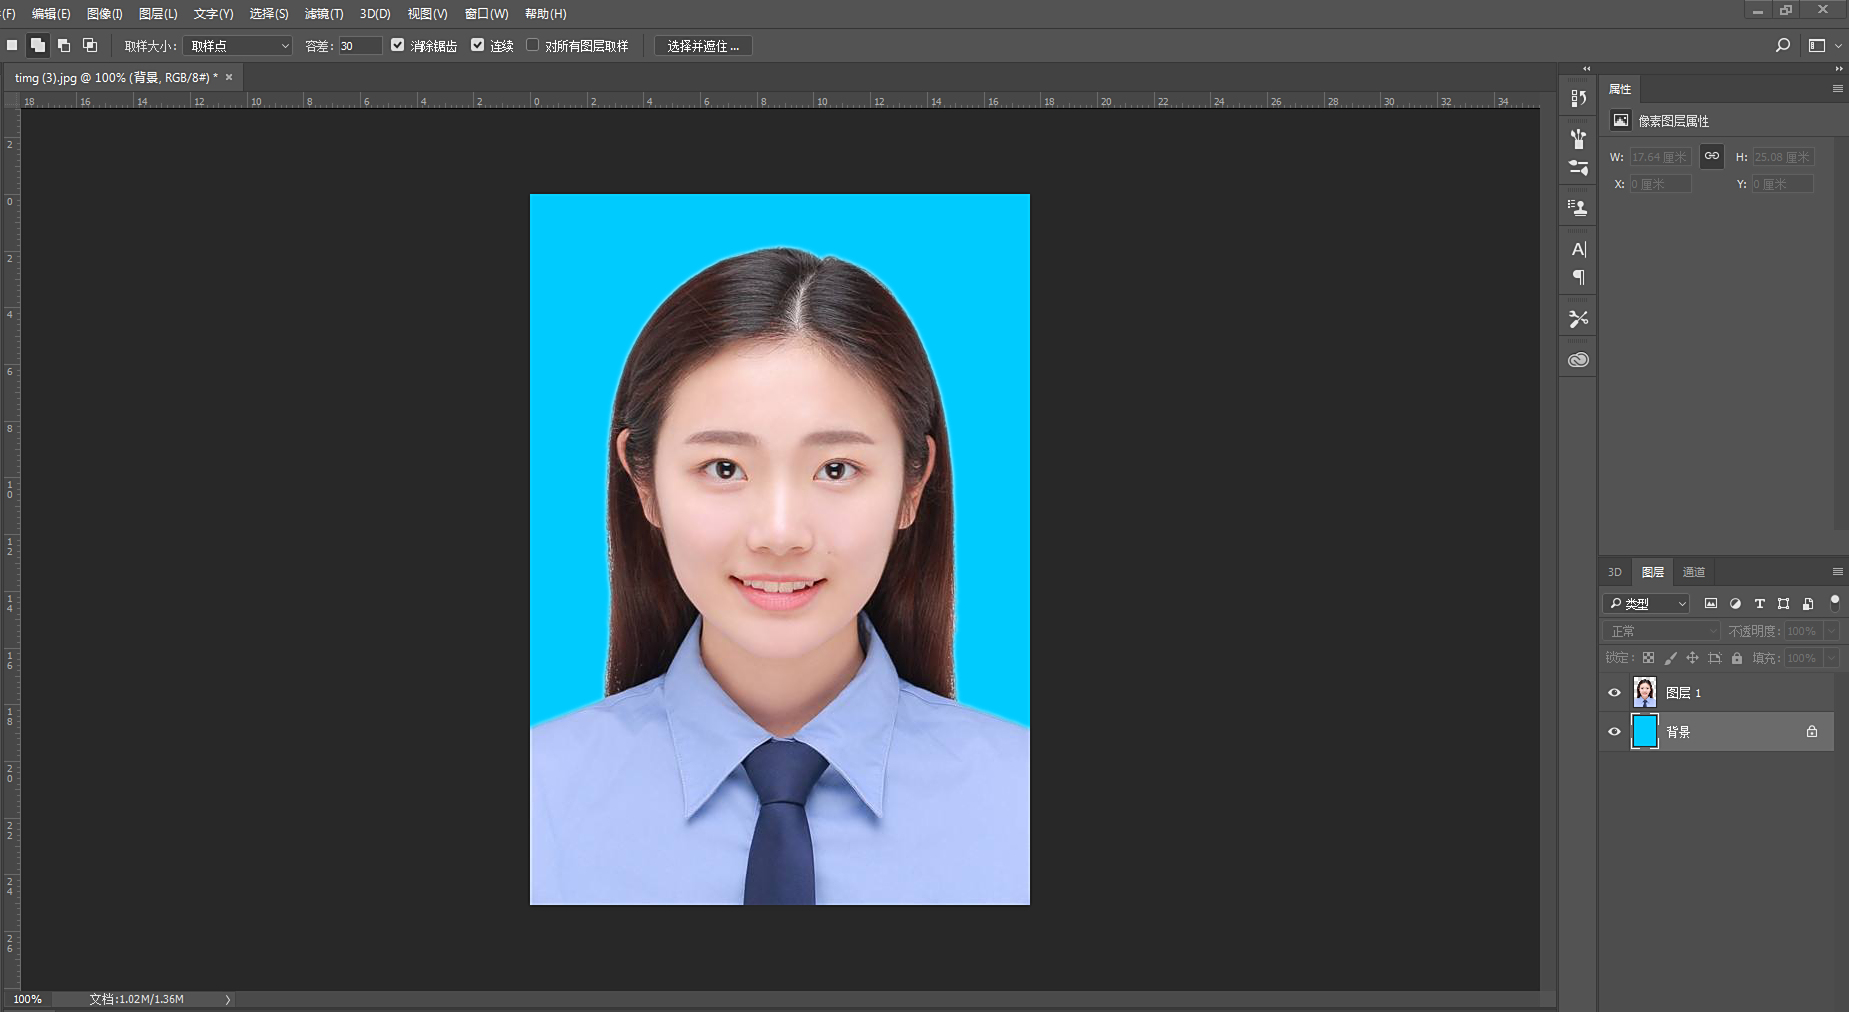Expand the 类型 layer filter dropdown

click(x=1646, y=604)
